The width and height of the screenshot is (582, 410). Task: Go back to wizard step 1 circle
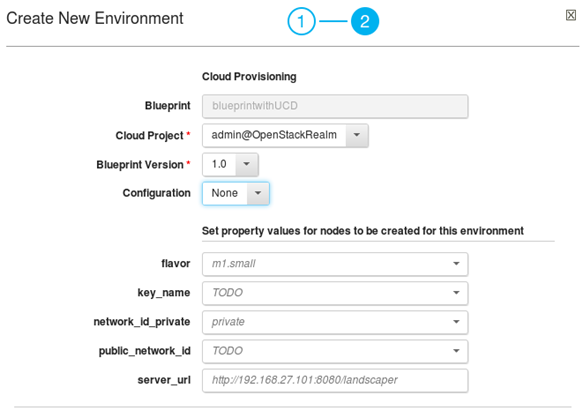pyautogui.click(x=301, y=21)
